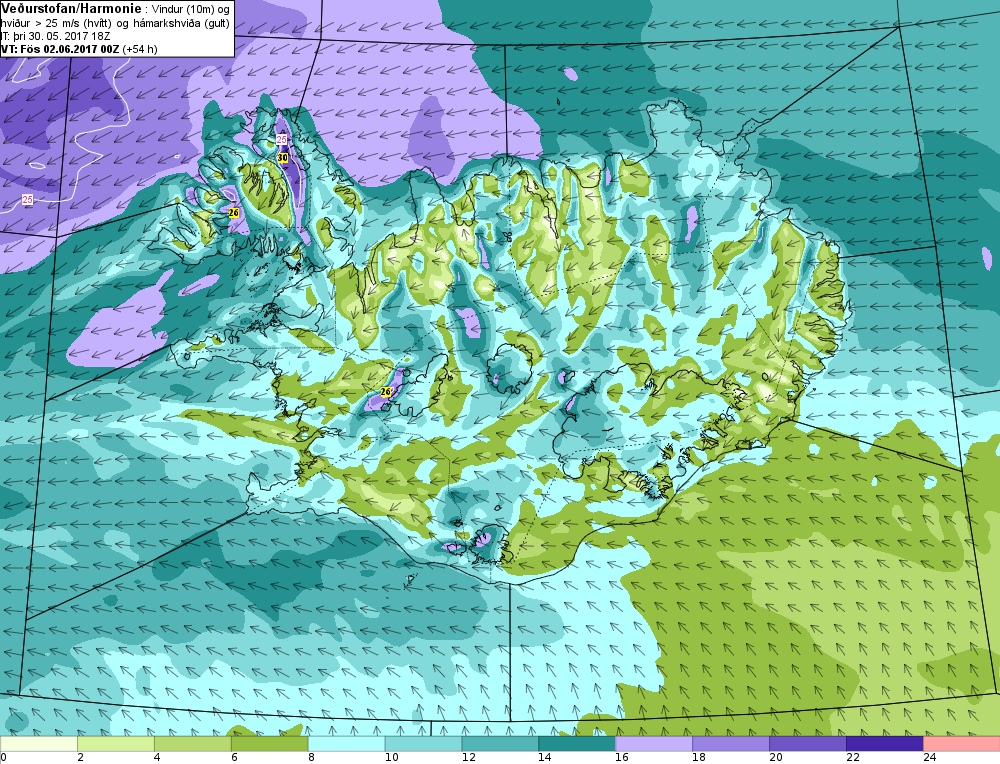This screenshot has height=764, width=1000.
Task: Click the '(+54 h)' forecast offset text
Action: click(140, 48)
